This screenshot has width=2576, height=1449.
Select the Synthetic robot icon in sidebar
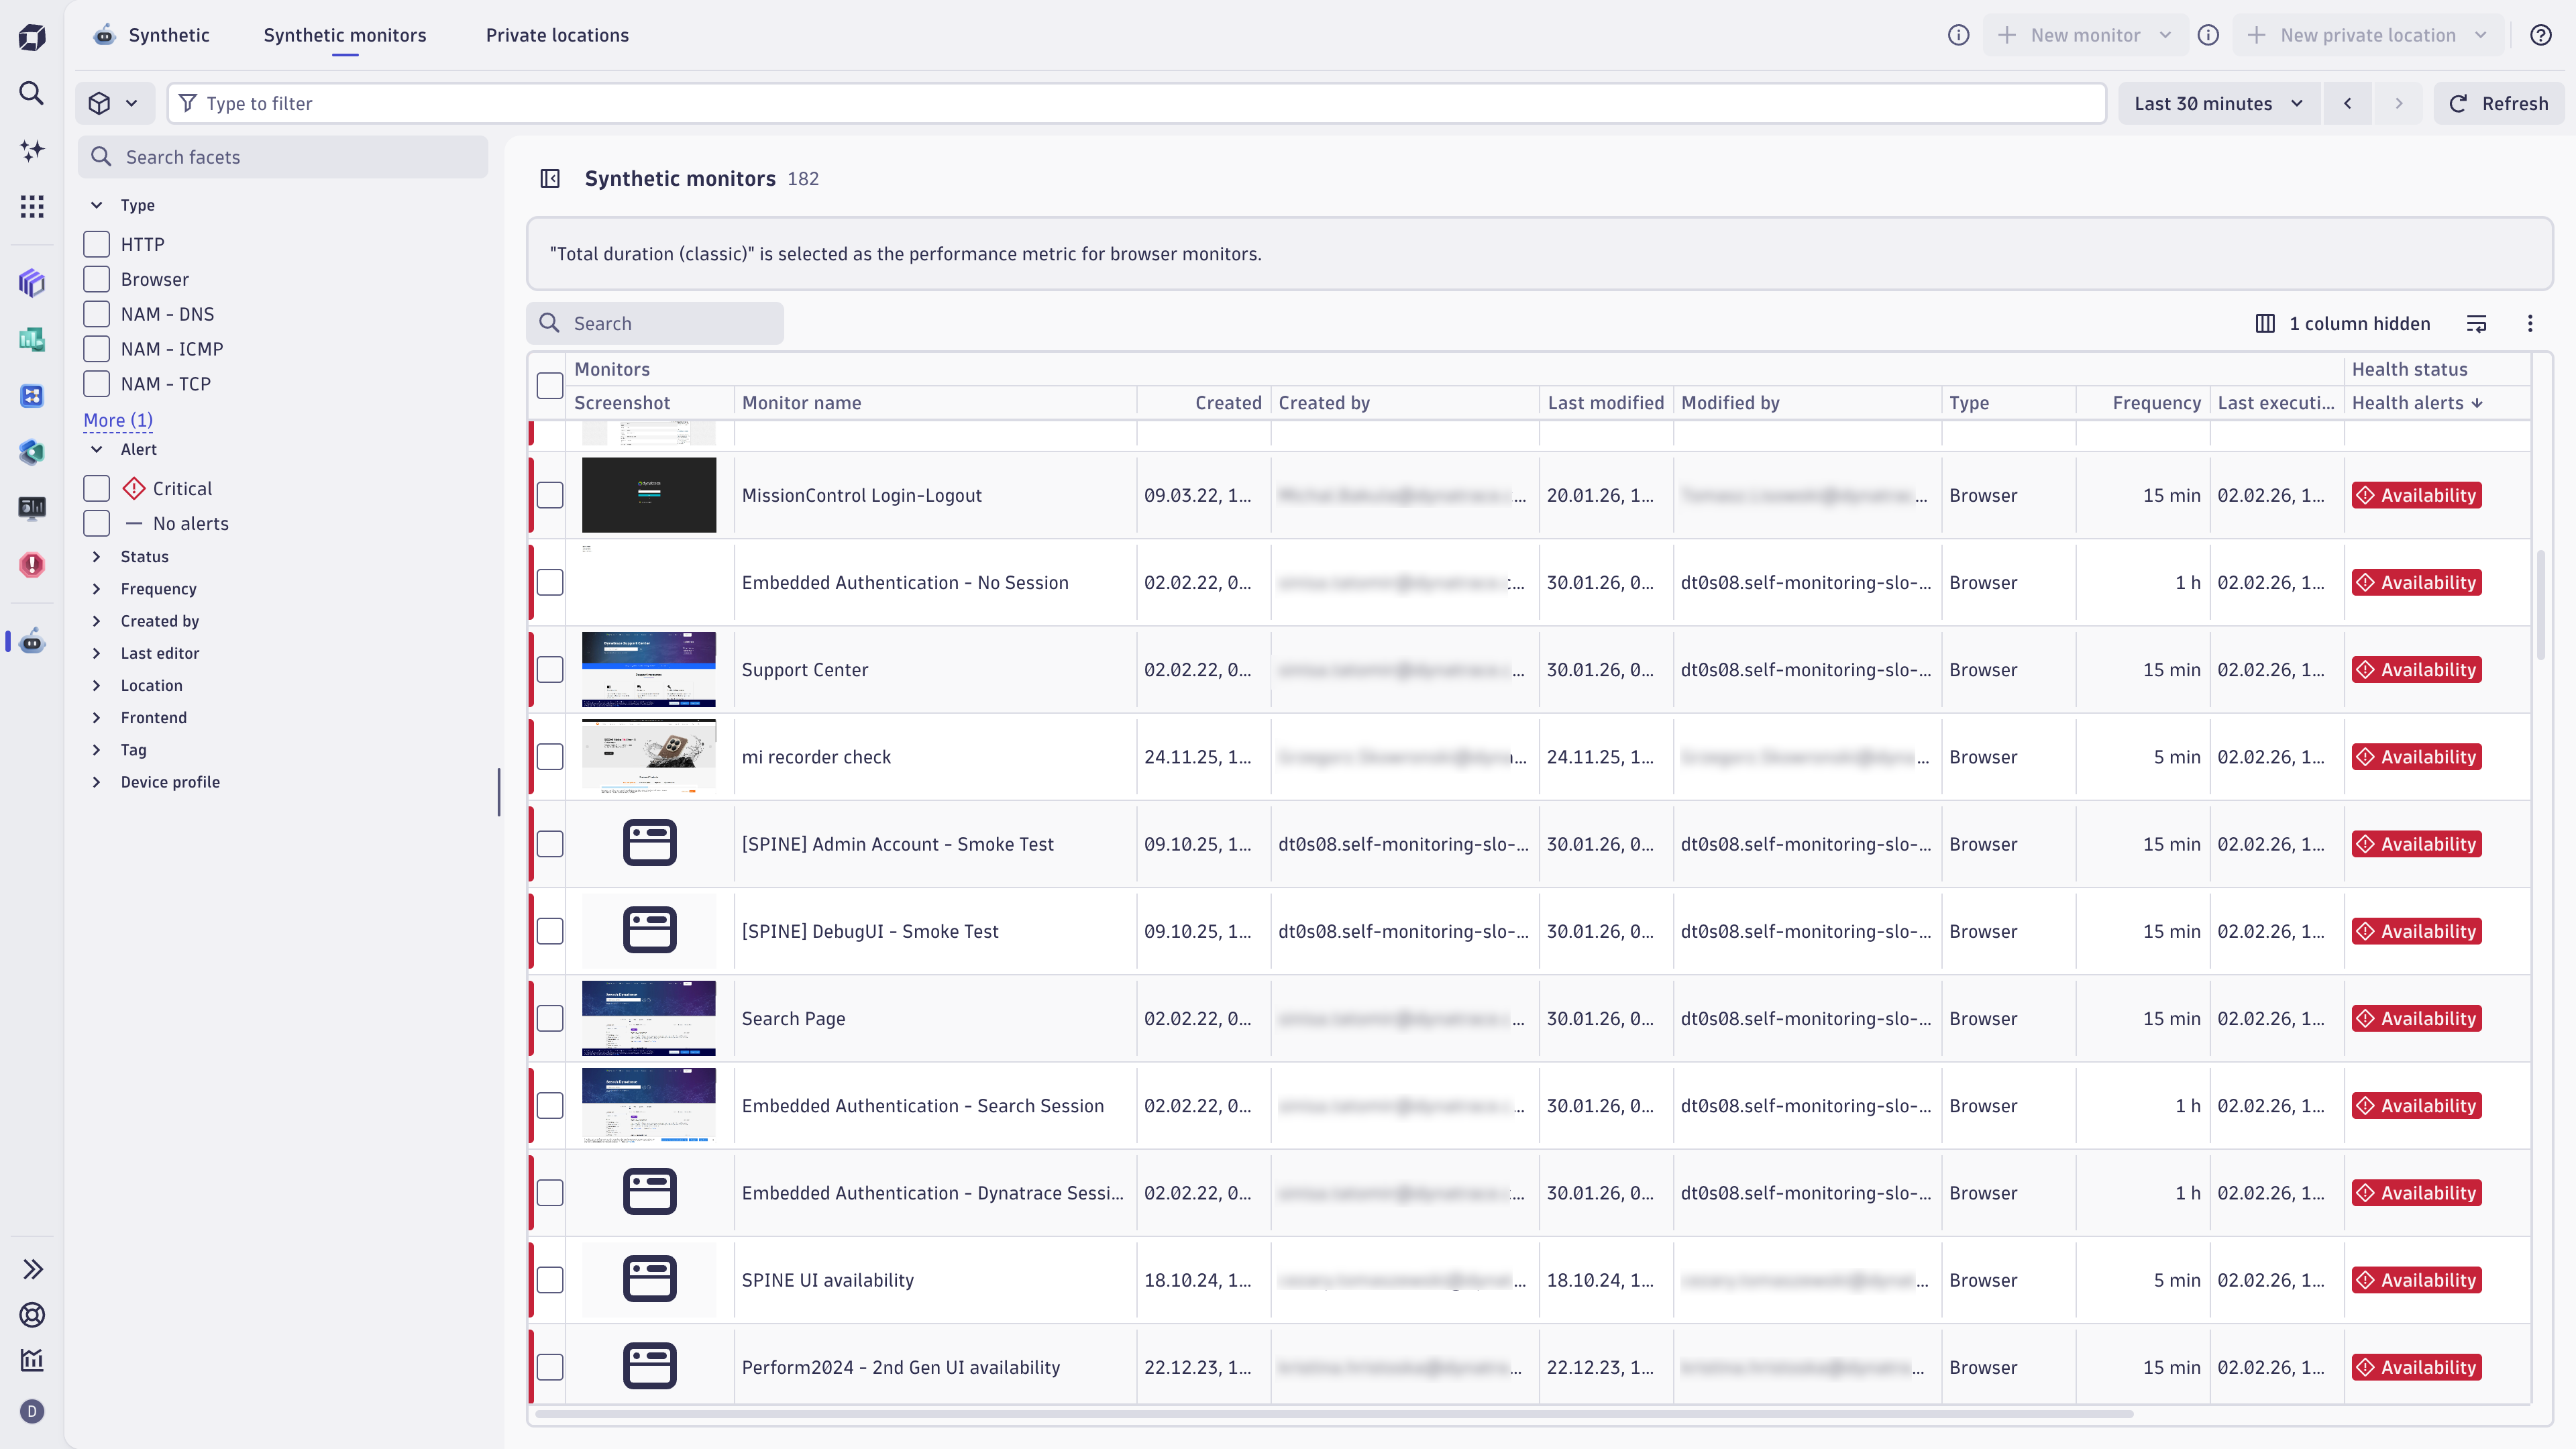click(x=31, y=641)
